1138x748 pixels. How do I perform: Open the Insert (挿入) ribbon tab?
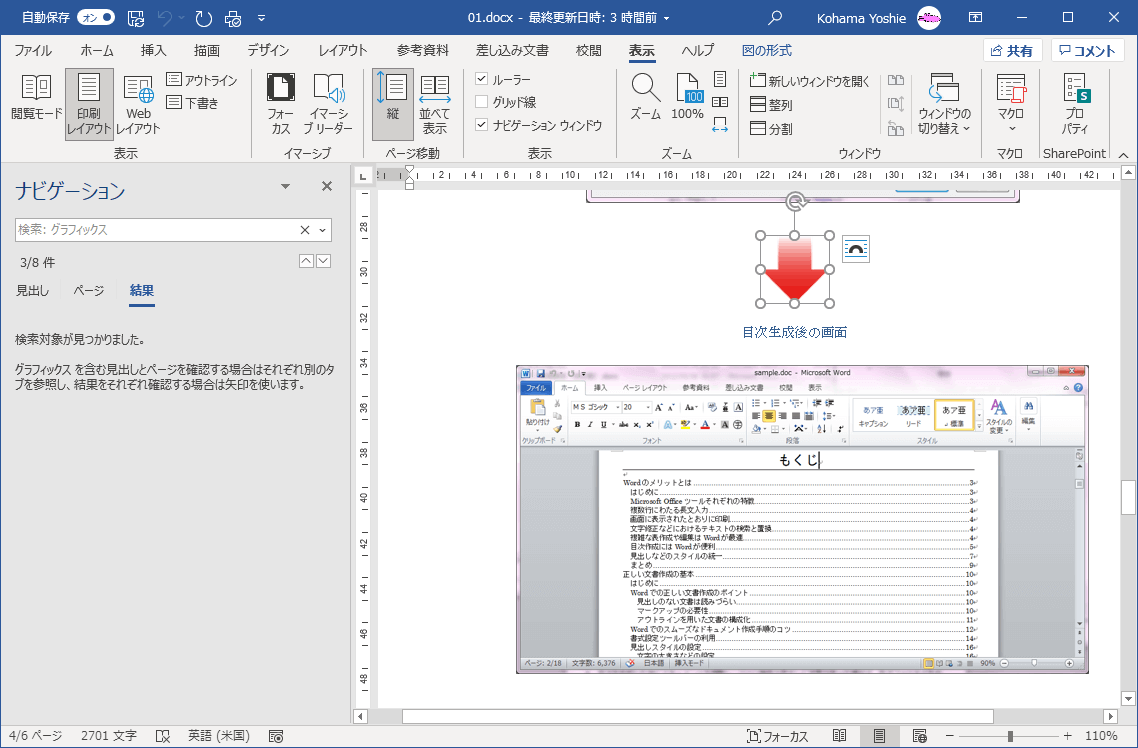point(153,50)
